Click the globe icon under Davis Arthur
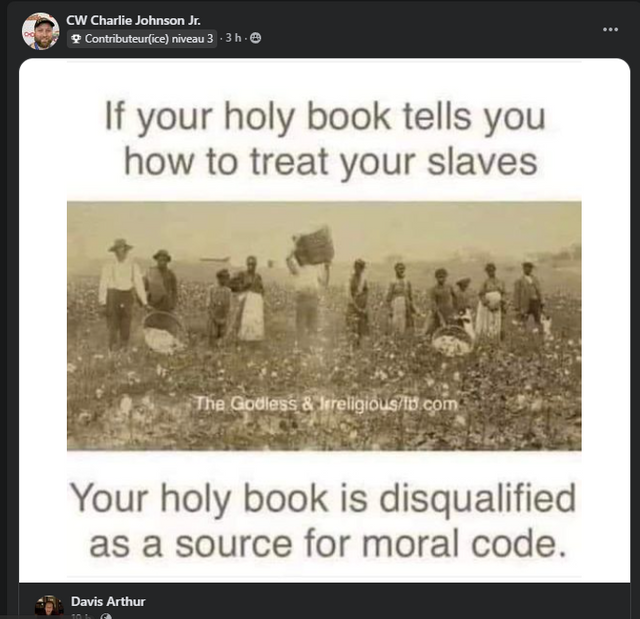Image resolution: width=640 pixels, height=619 pixels. 106,616
